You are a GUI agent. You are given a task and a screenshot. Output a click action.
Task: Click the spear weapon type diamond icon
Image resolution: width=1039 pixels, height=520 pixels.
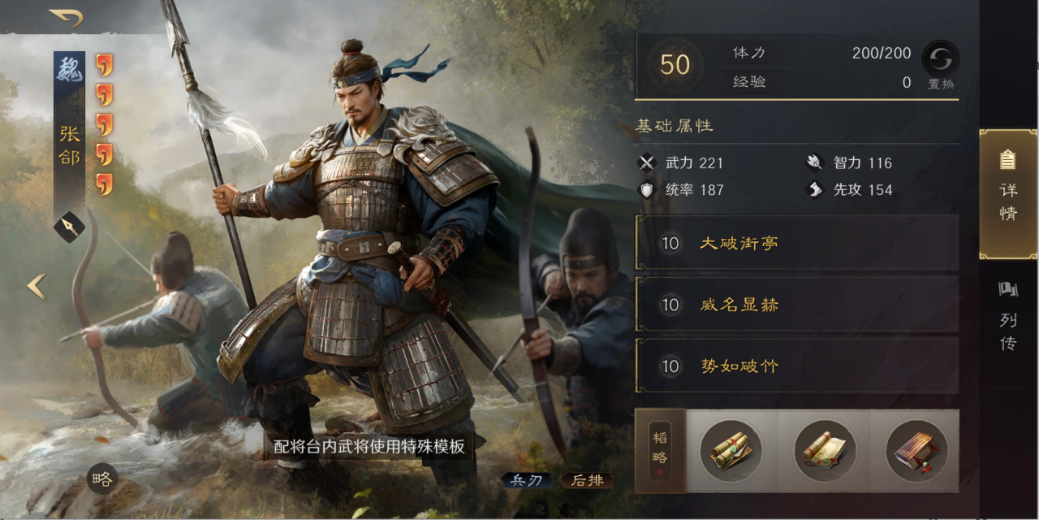coord(70,227)
